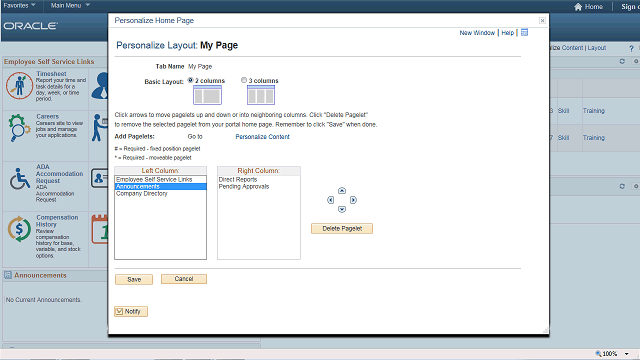Click the second row Training link
Image resolution: width=640 pixels, height=360 pixels.
coord(593,138)
